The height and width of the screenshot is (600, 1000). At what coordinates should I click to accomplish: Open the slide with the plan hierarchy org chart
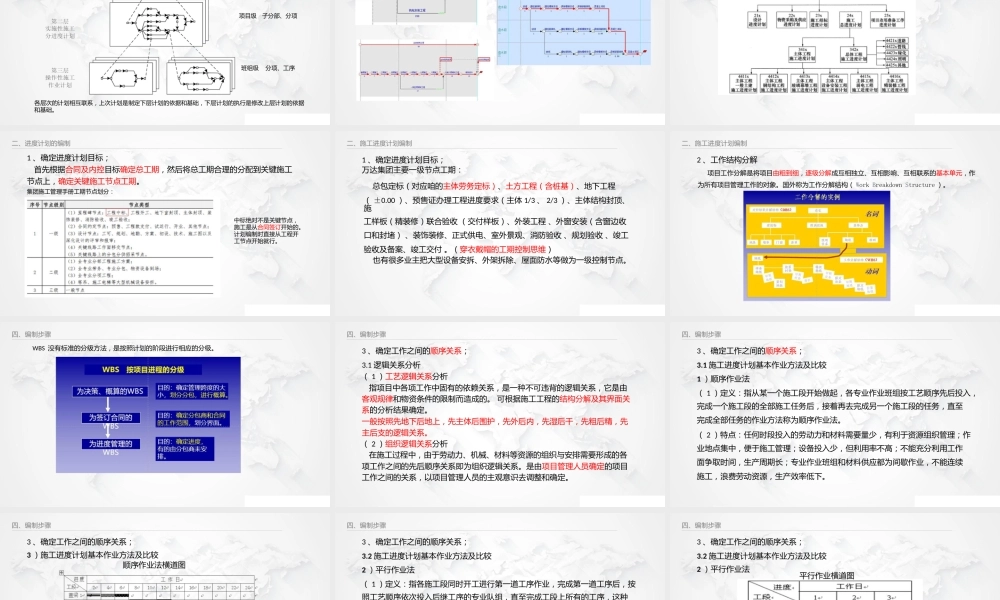point(835,62)
